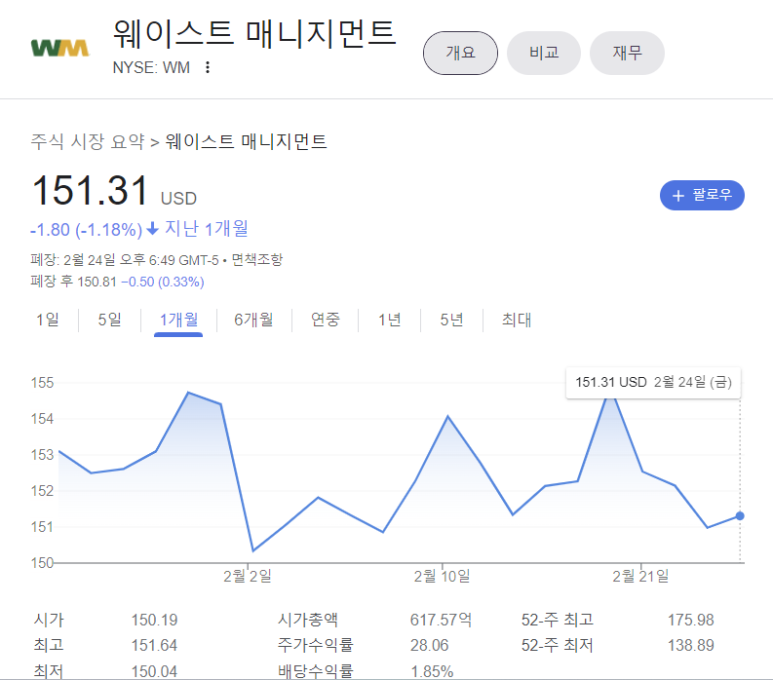Switch chart to 5년 range

coord(452,320)
